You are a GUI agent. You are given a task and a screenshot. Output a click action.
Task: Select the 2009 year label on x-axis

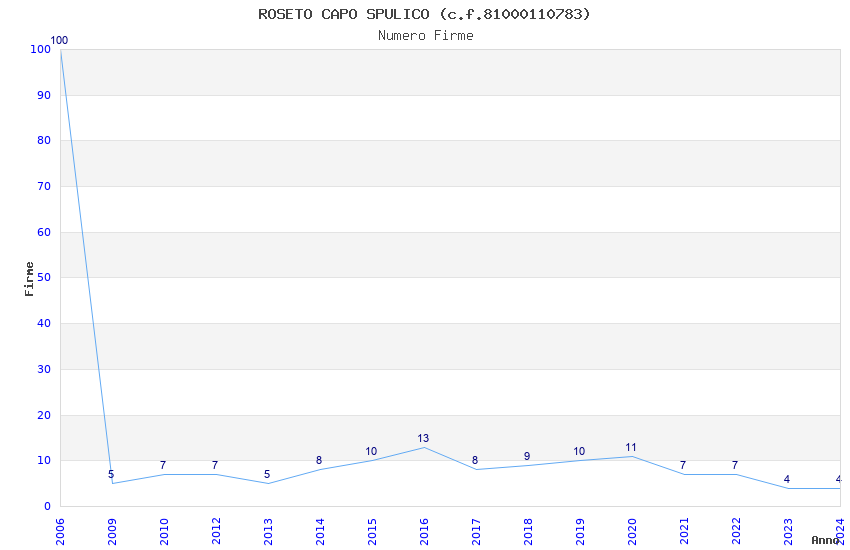112,532
